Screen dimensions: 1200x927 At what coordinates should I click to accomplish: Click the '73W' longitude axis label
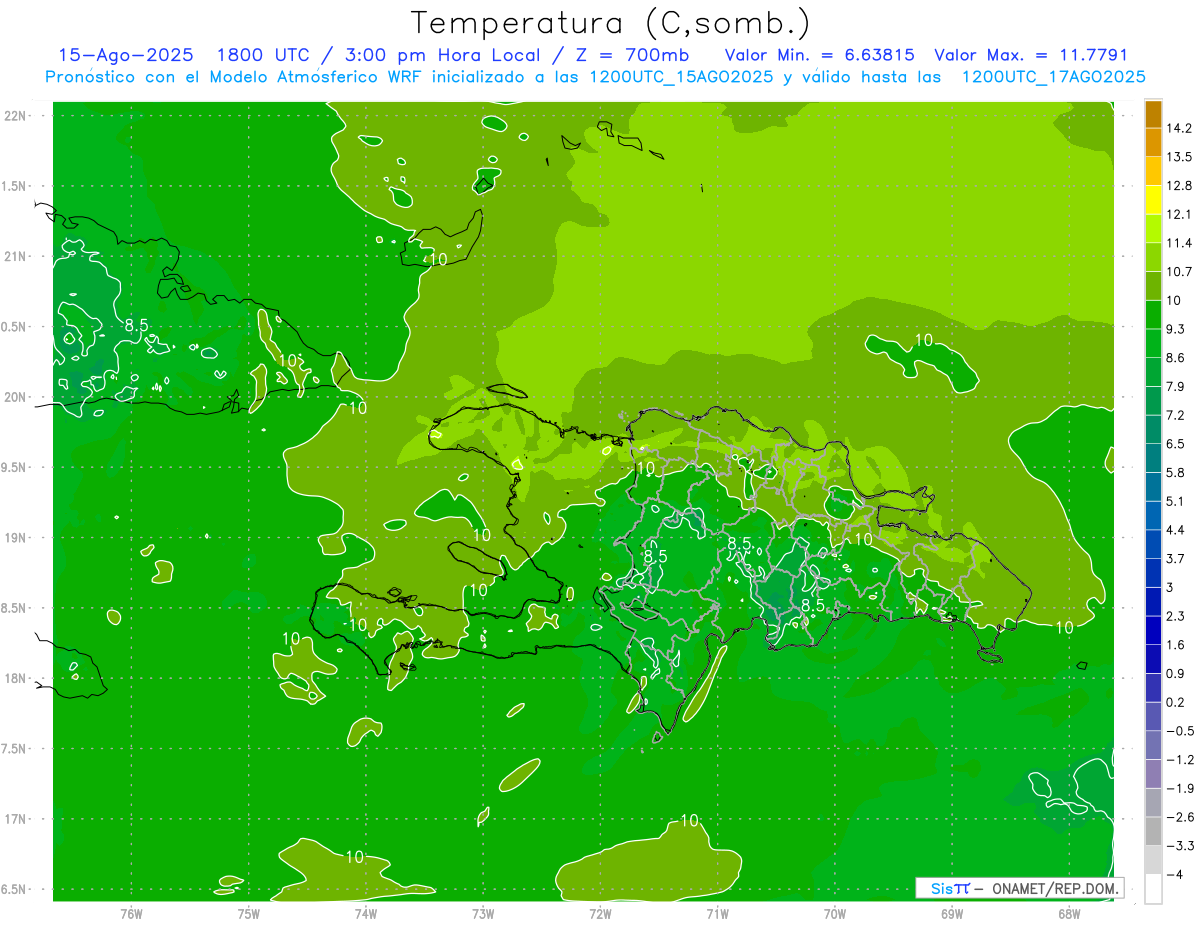483,913
